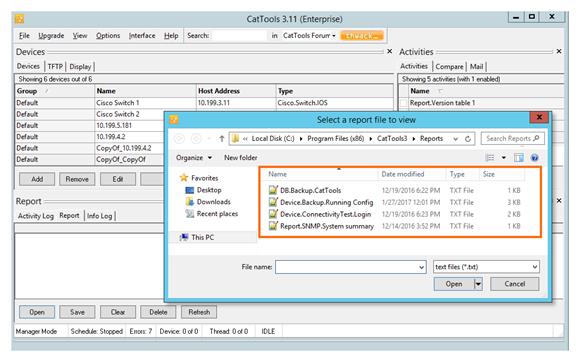This screenshot has width=580, height=362.
Task: Open the text files (*.txt) filter dropdown
Action: pos(535,267)
